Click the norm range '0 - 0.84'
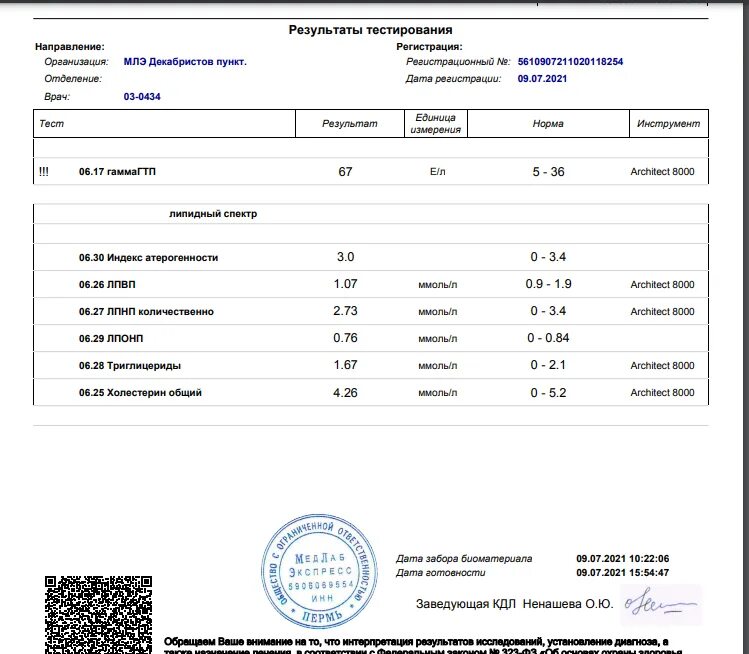The width and height of the screenshot is (749, 654). coord(548,338)
